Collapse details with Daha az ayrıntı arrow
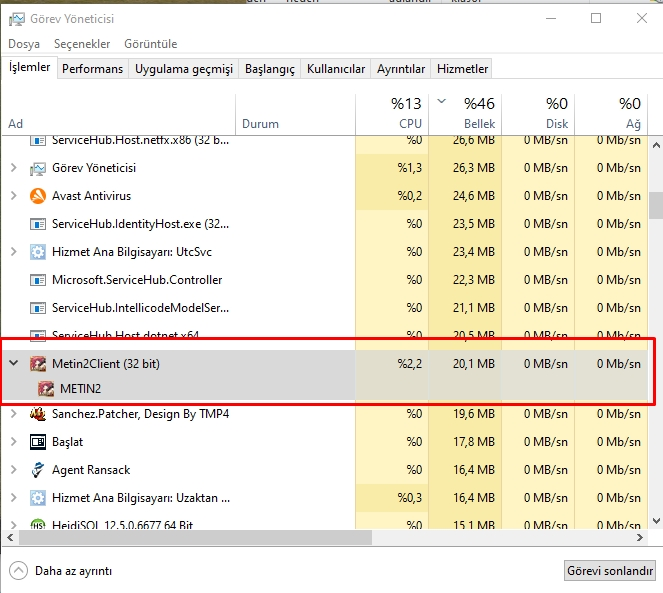663x593 pixels. pos(18,571)
